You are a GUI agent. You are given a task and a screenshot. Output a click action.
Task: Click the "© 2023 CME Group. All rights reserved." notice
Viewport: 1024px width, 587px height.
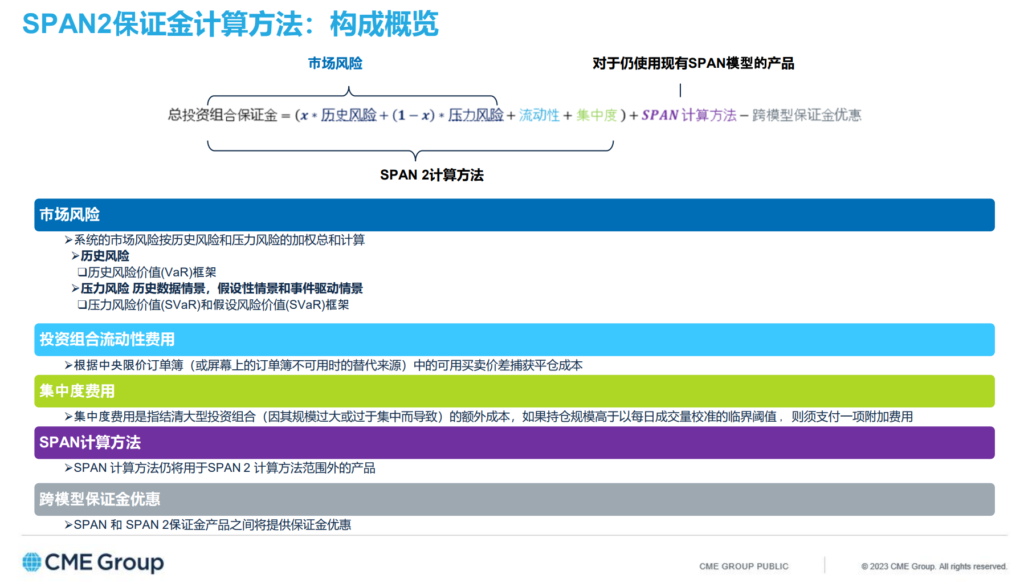(934, 567)
